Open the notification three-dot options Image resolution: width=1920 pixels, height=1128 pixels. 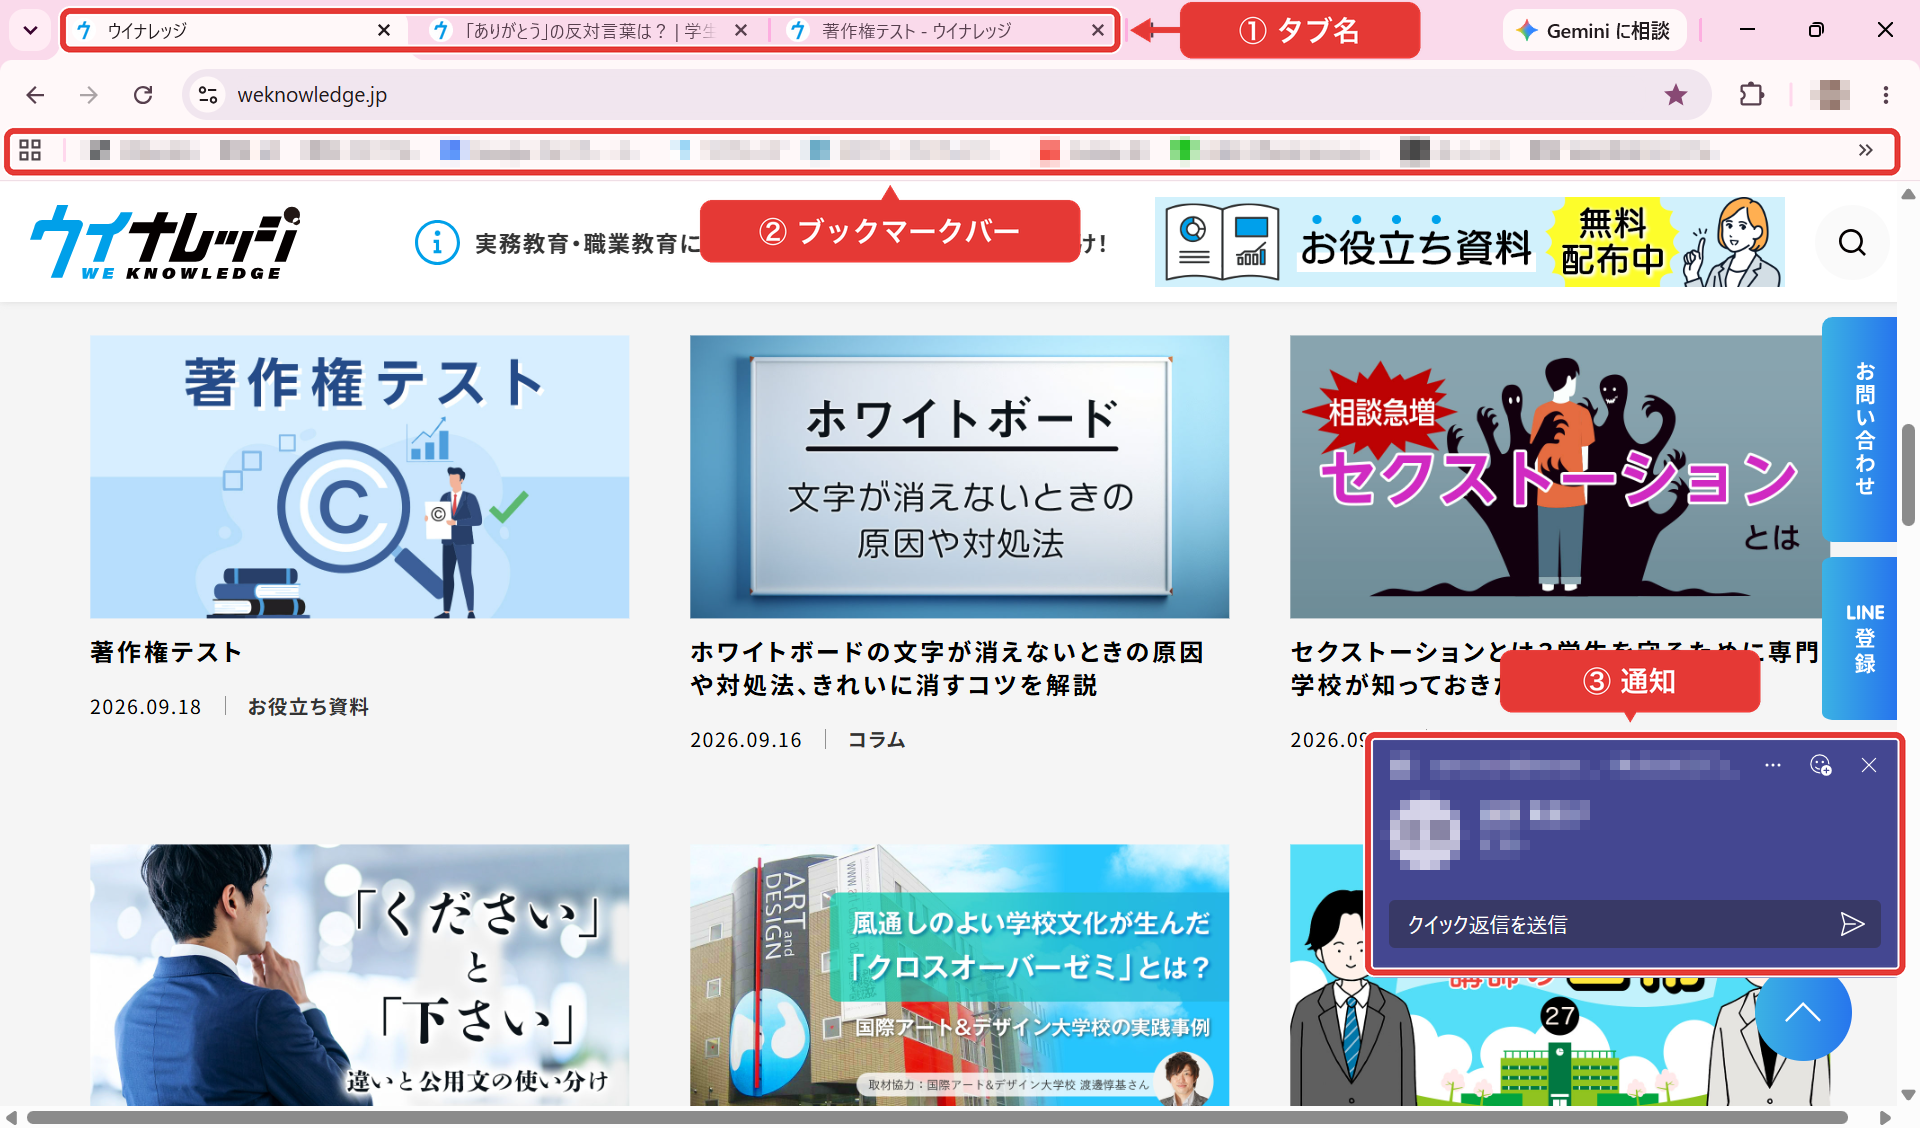(1773, 765)
